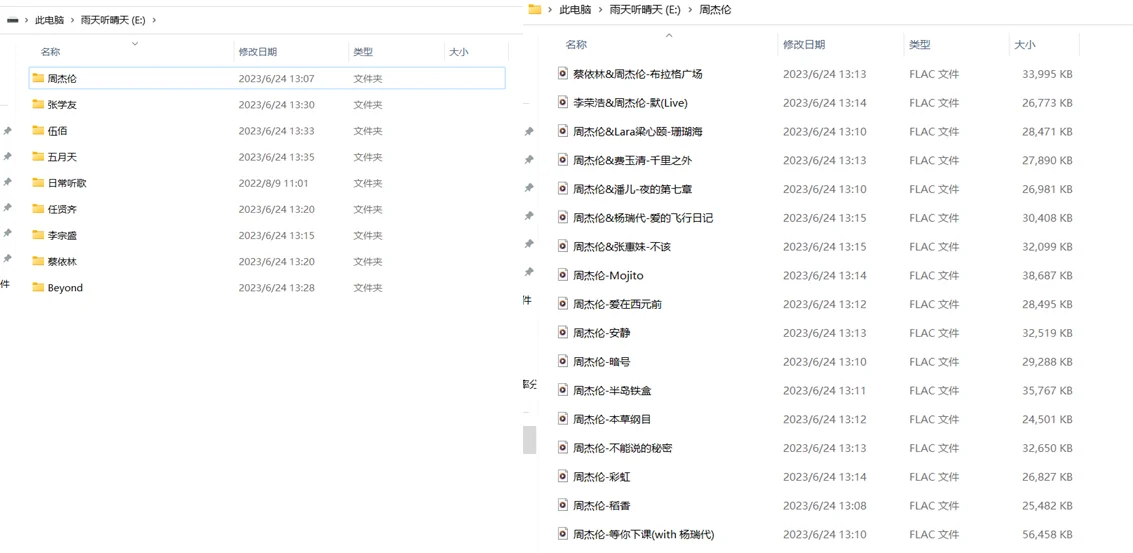The height and width of the screenshot is (553, 1133).
Task: Click FLAC icon of 周杰伦-Mojito
Action: pyautogui.click(x=563, y=275)
